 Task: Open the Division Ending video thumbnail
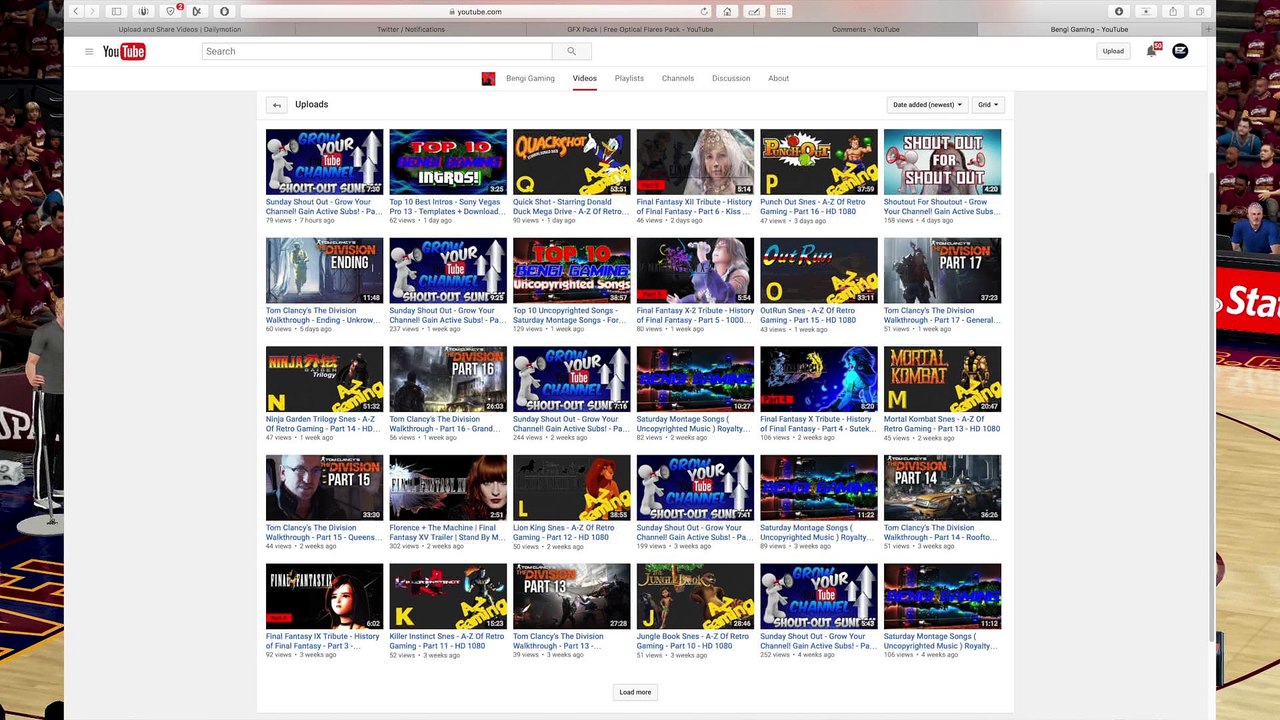click(x=324, y=270)
